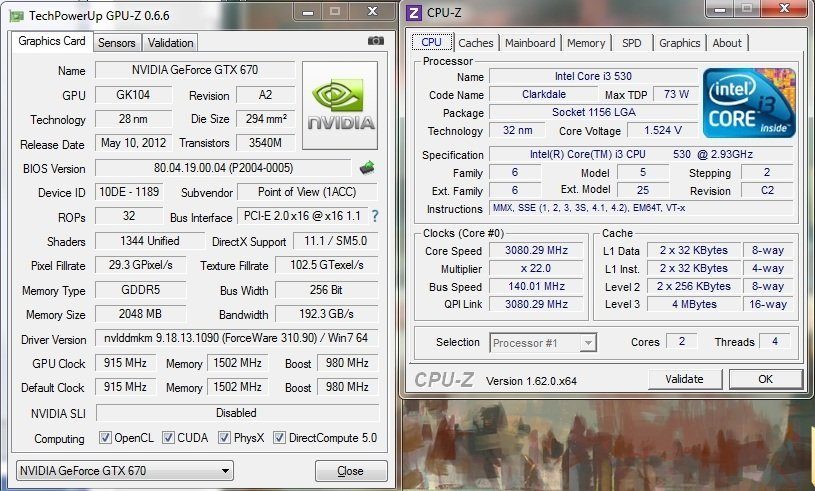Click the CPU-Z title bar Z icon
Viewport: 815px width, 491px height.
pyautogui.click(x=414, y=12)
